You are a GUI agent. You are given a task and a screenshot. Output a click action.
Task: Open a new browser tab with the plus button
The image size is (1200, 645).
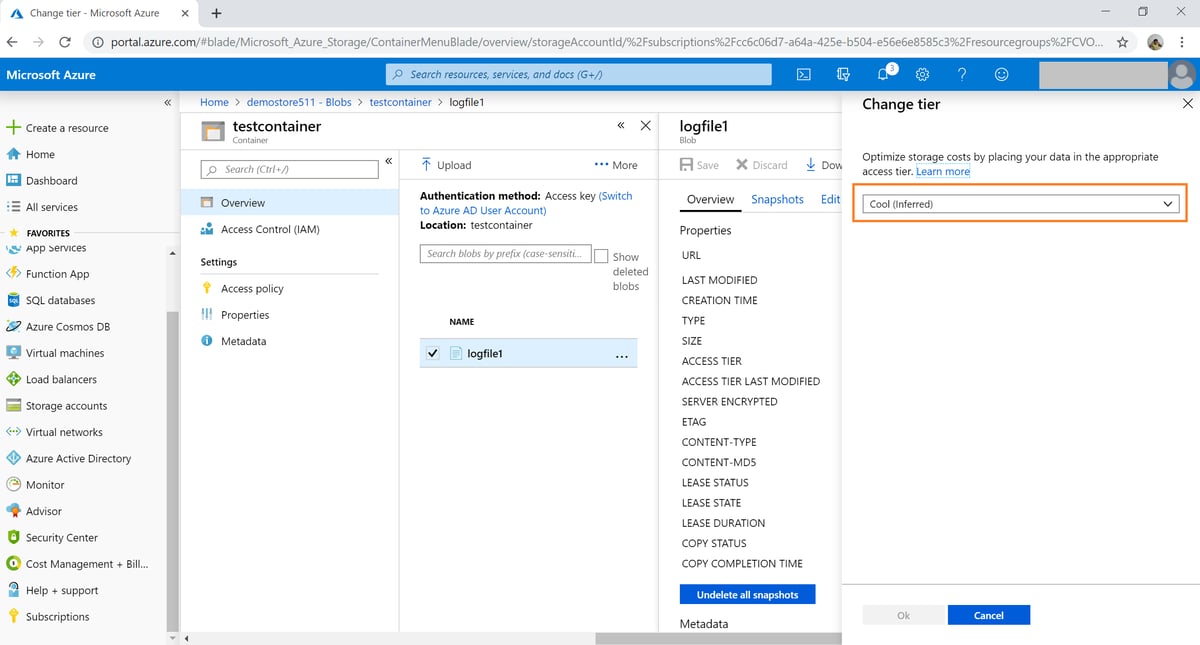[x=217, y=13]
